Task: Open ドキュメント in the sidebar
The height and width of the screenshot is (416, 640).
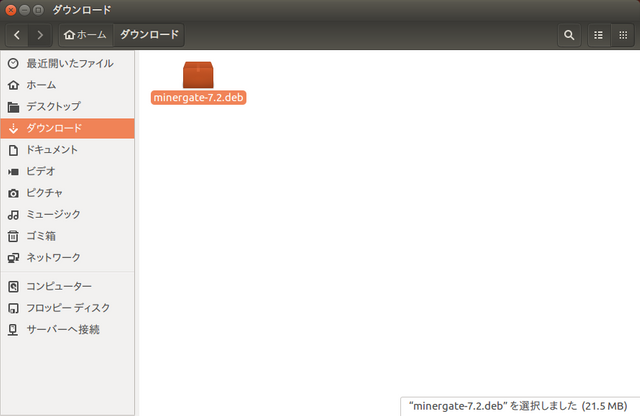Action: [67, 150]
